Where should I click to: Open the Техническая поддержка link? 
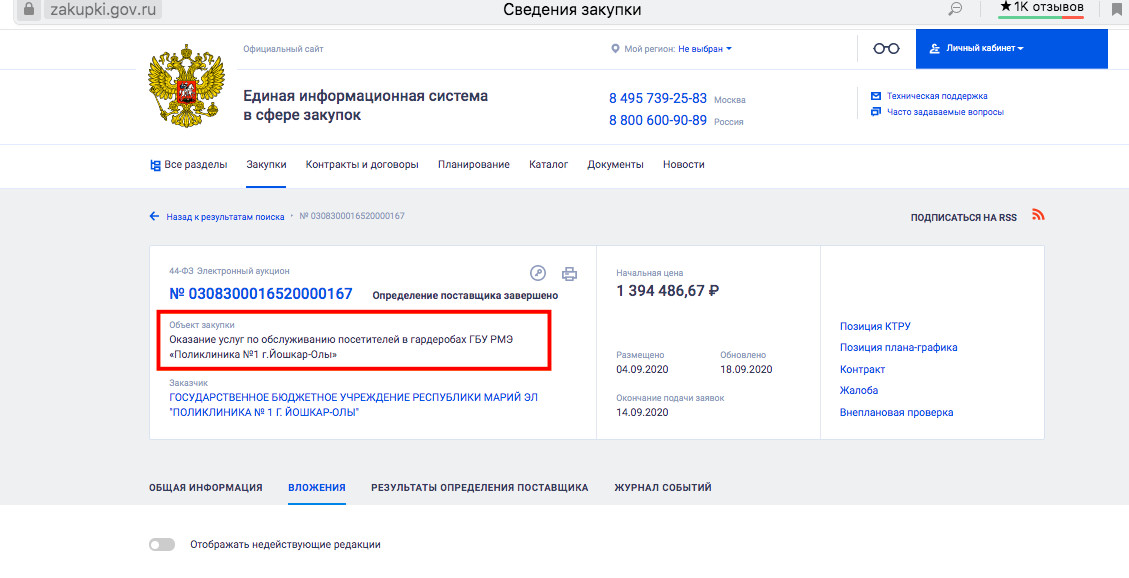937,96
